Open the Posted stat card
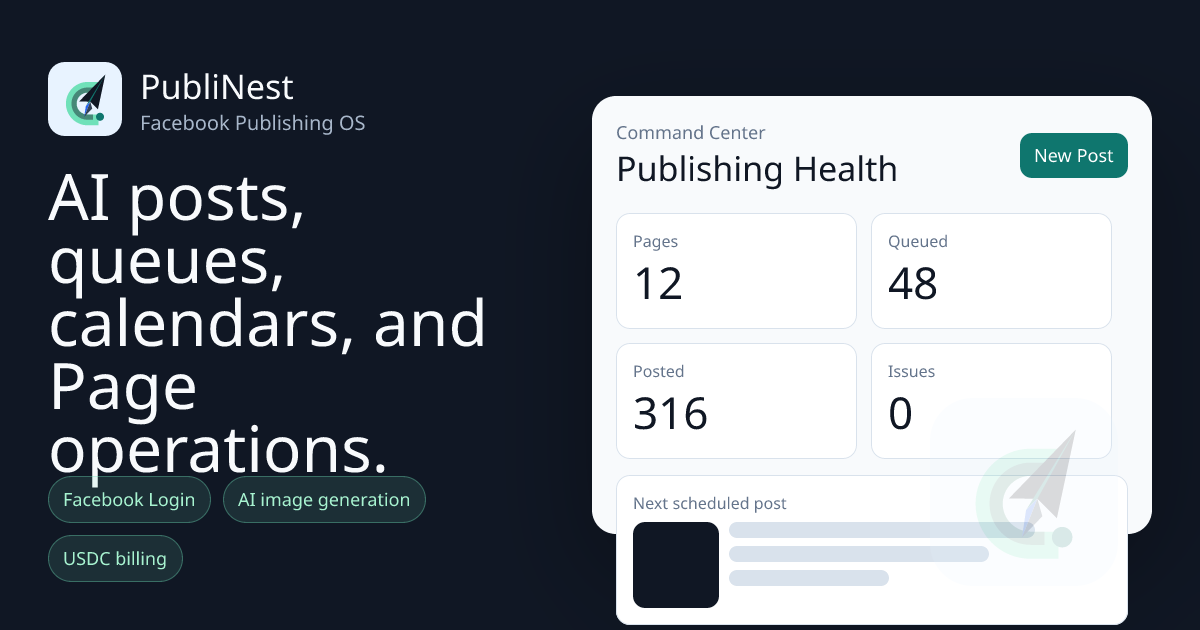Image resolution: width=1200 pixels, height=630 pixels. click(x=736, y=401)
